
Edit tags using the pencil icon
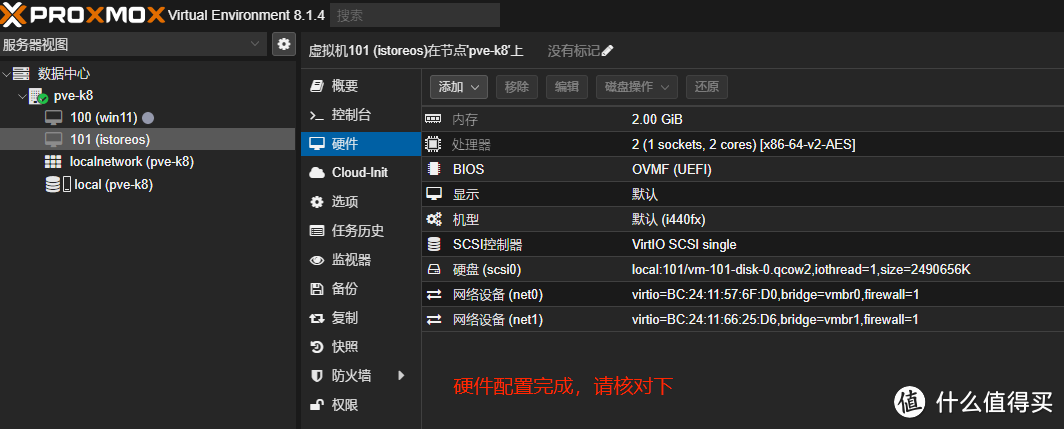(607, 51)
